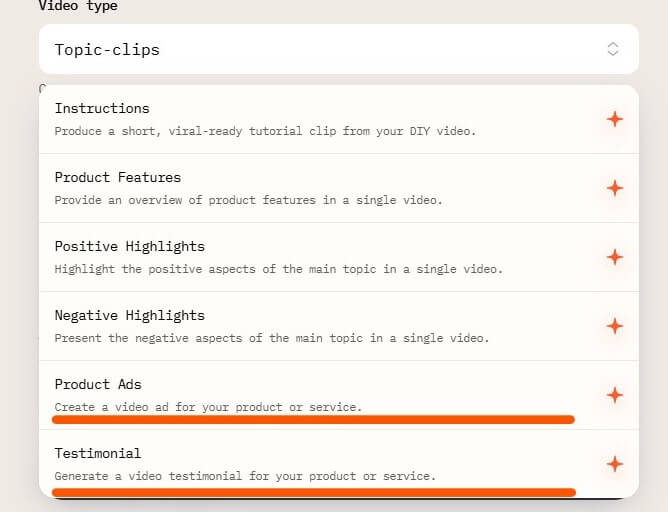
Task: Click the sparkle icon beside Product Ads
Action: (615, 395)
